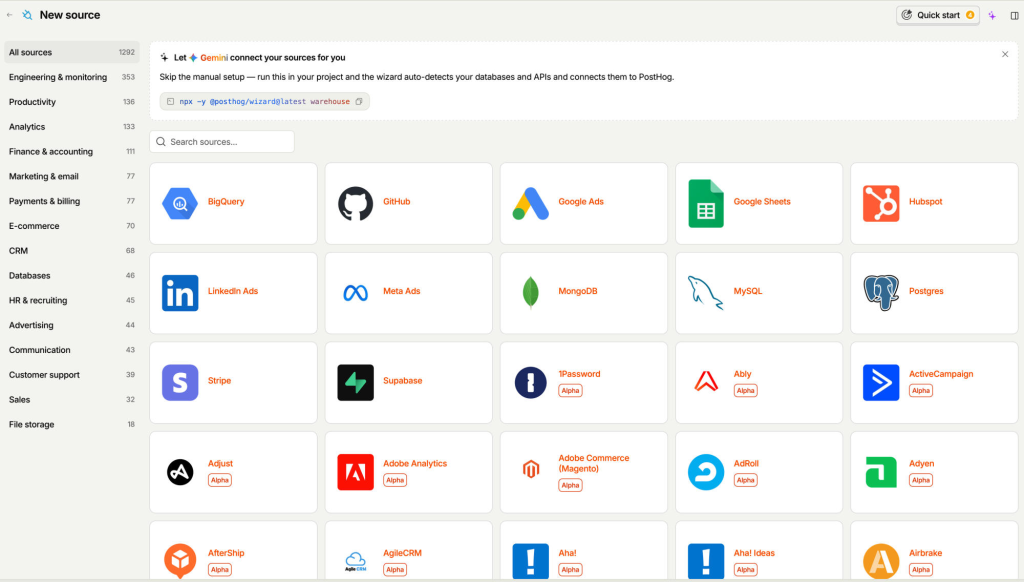1024x582 pixels.
Task: Click the Airbrake logo icon
Action: coord(881,561)
